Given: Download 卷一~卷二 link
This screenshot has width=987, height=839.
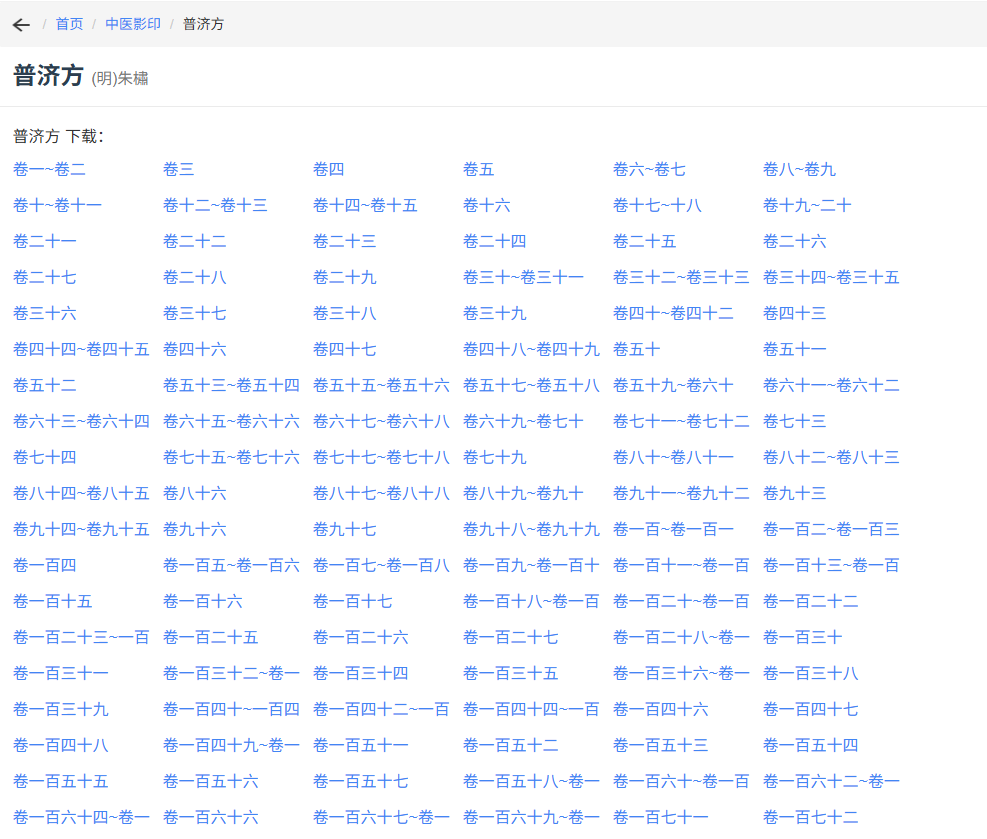Looking at the screenshot, I should point(49,170).
